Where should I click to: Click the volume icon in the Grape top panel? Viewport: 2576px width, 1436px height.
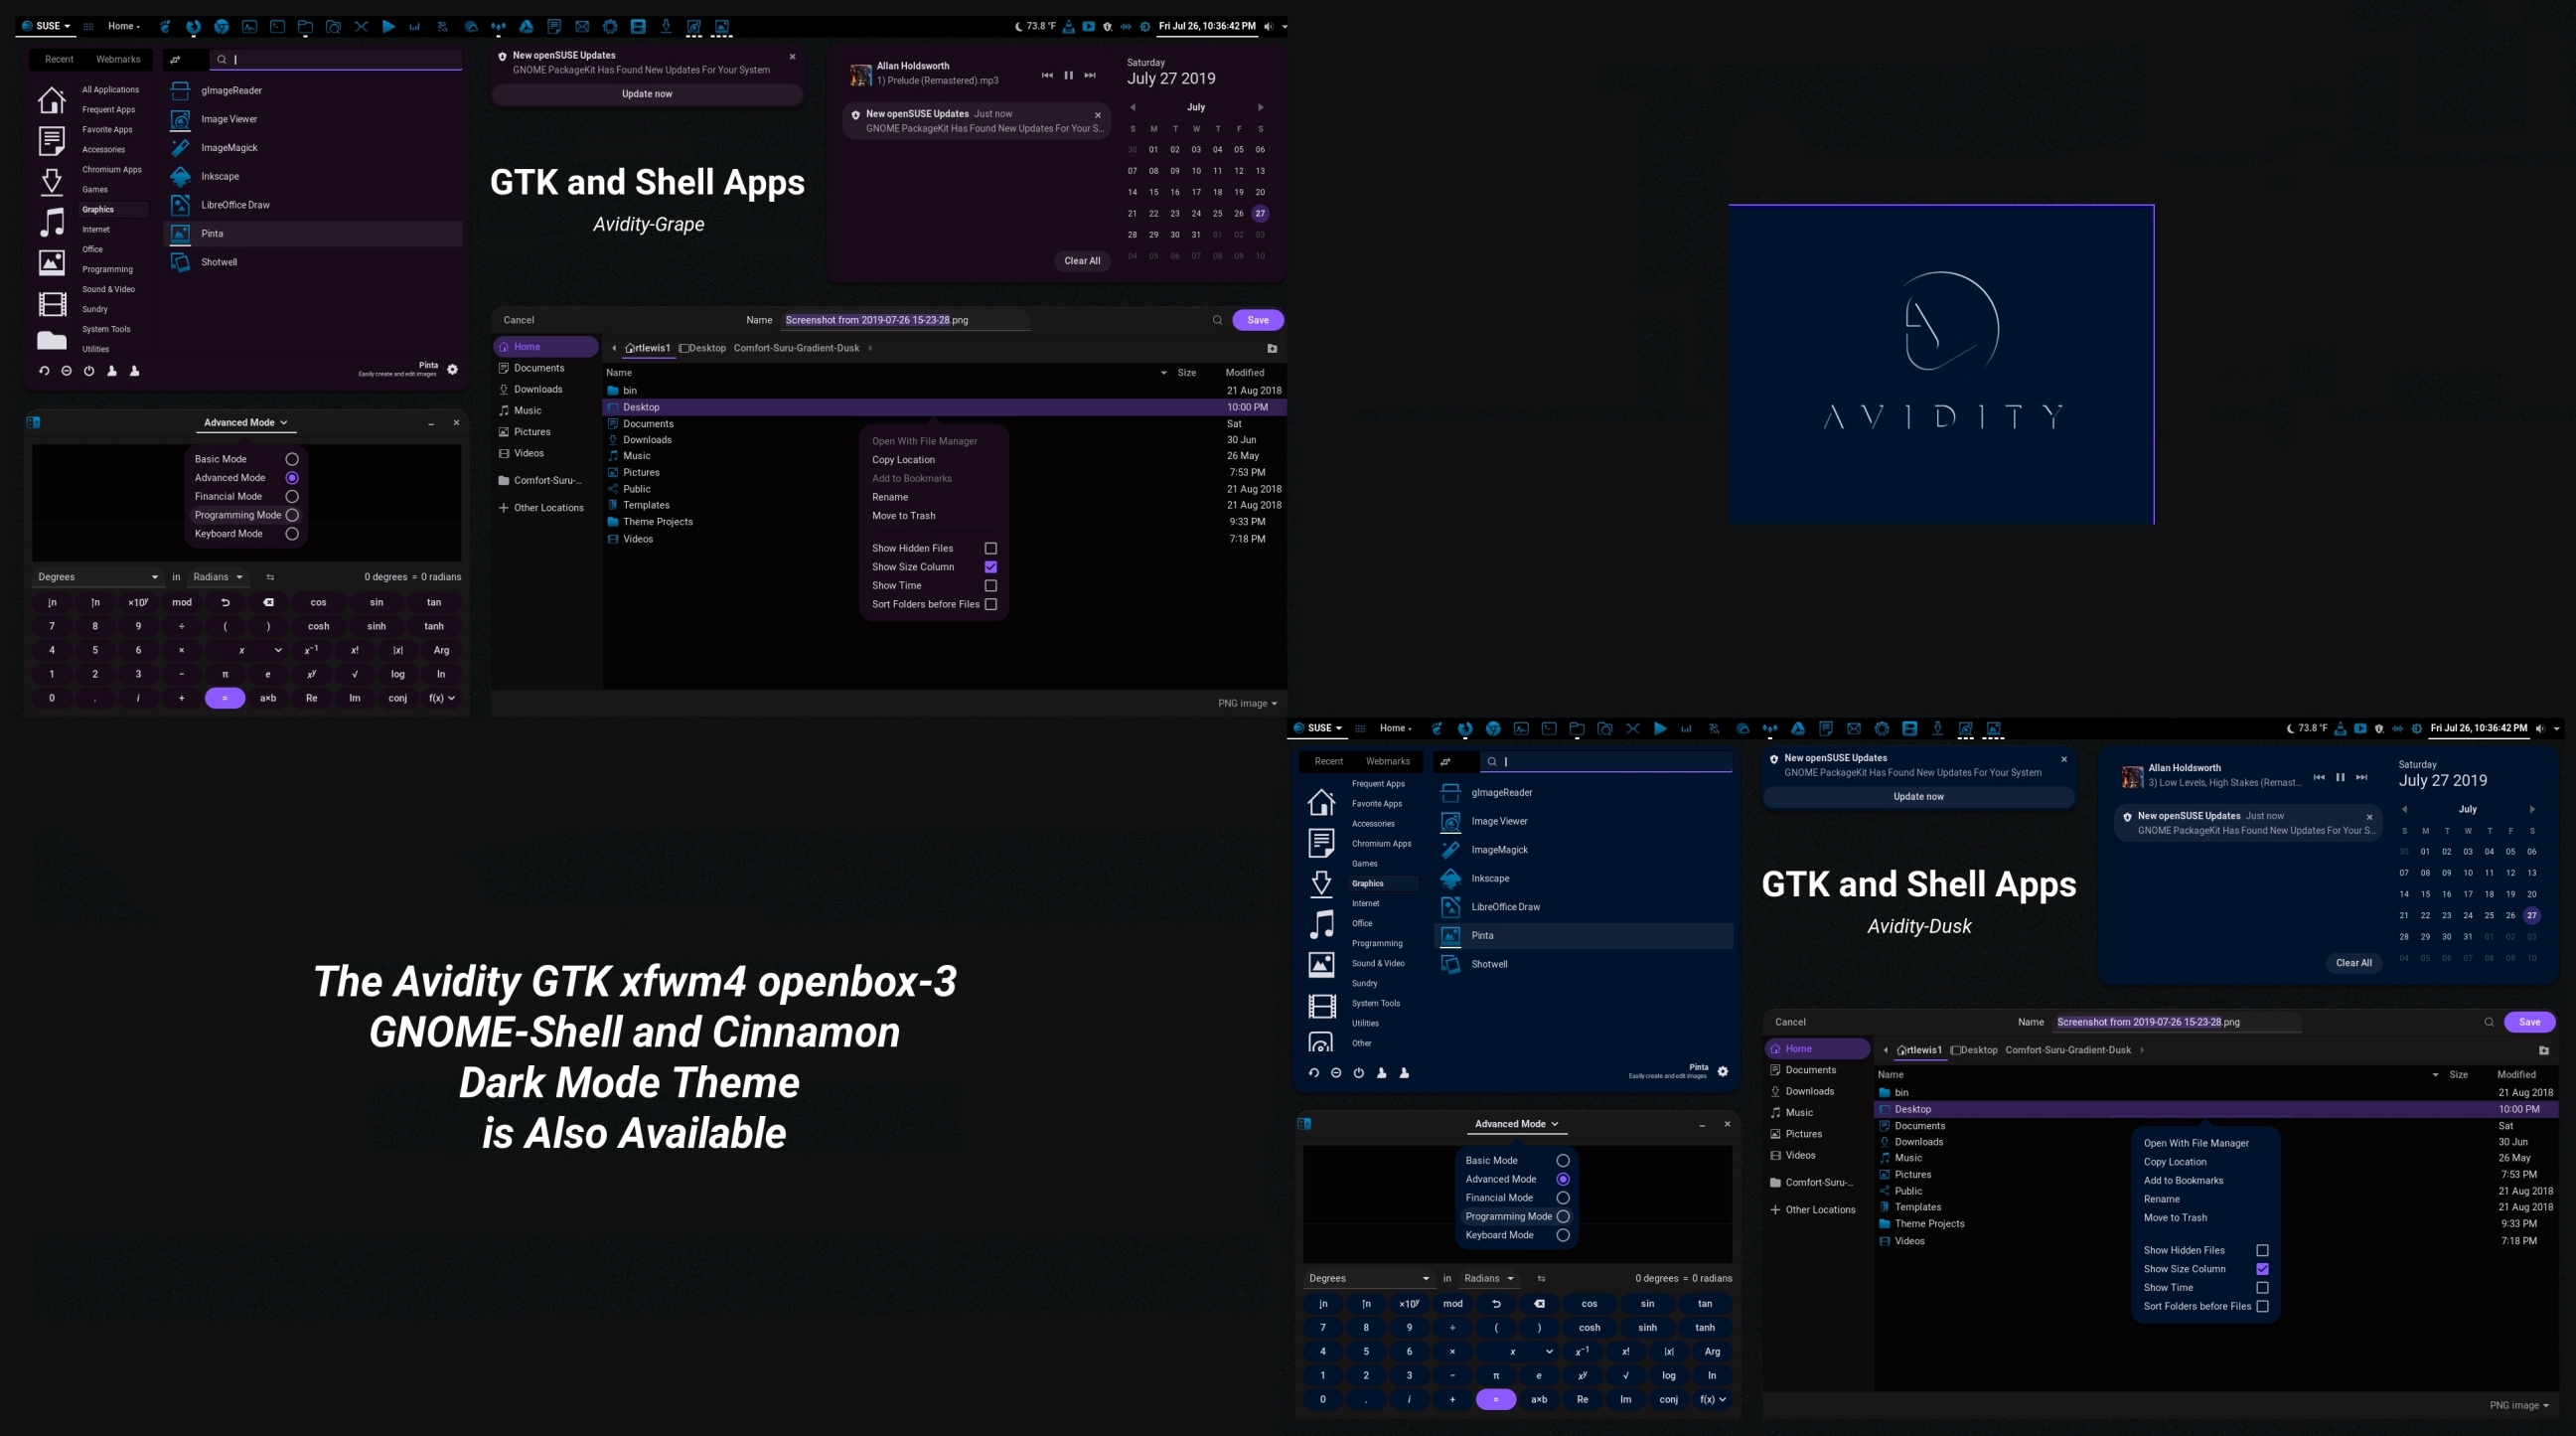pyautogui.click(x=1268, y=27)
